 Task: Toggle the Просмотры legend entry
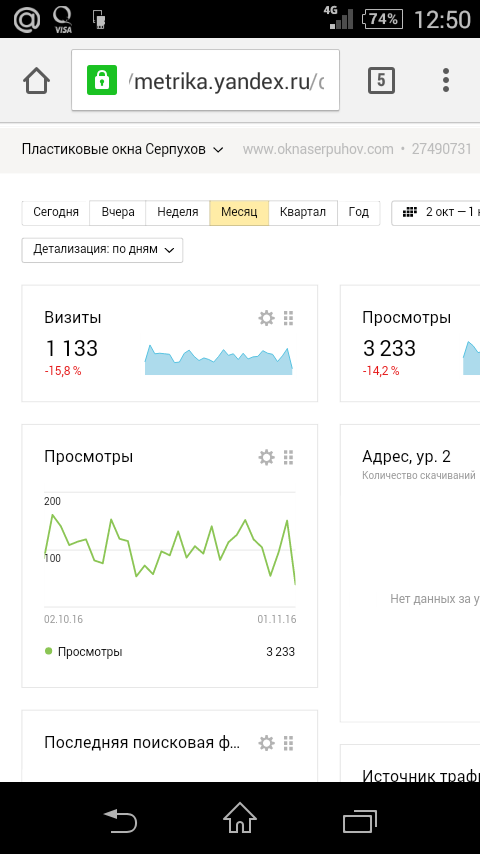(83, 652)
